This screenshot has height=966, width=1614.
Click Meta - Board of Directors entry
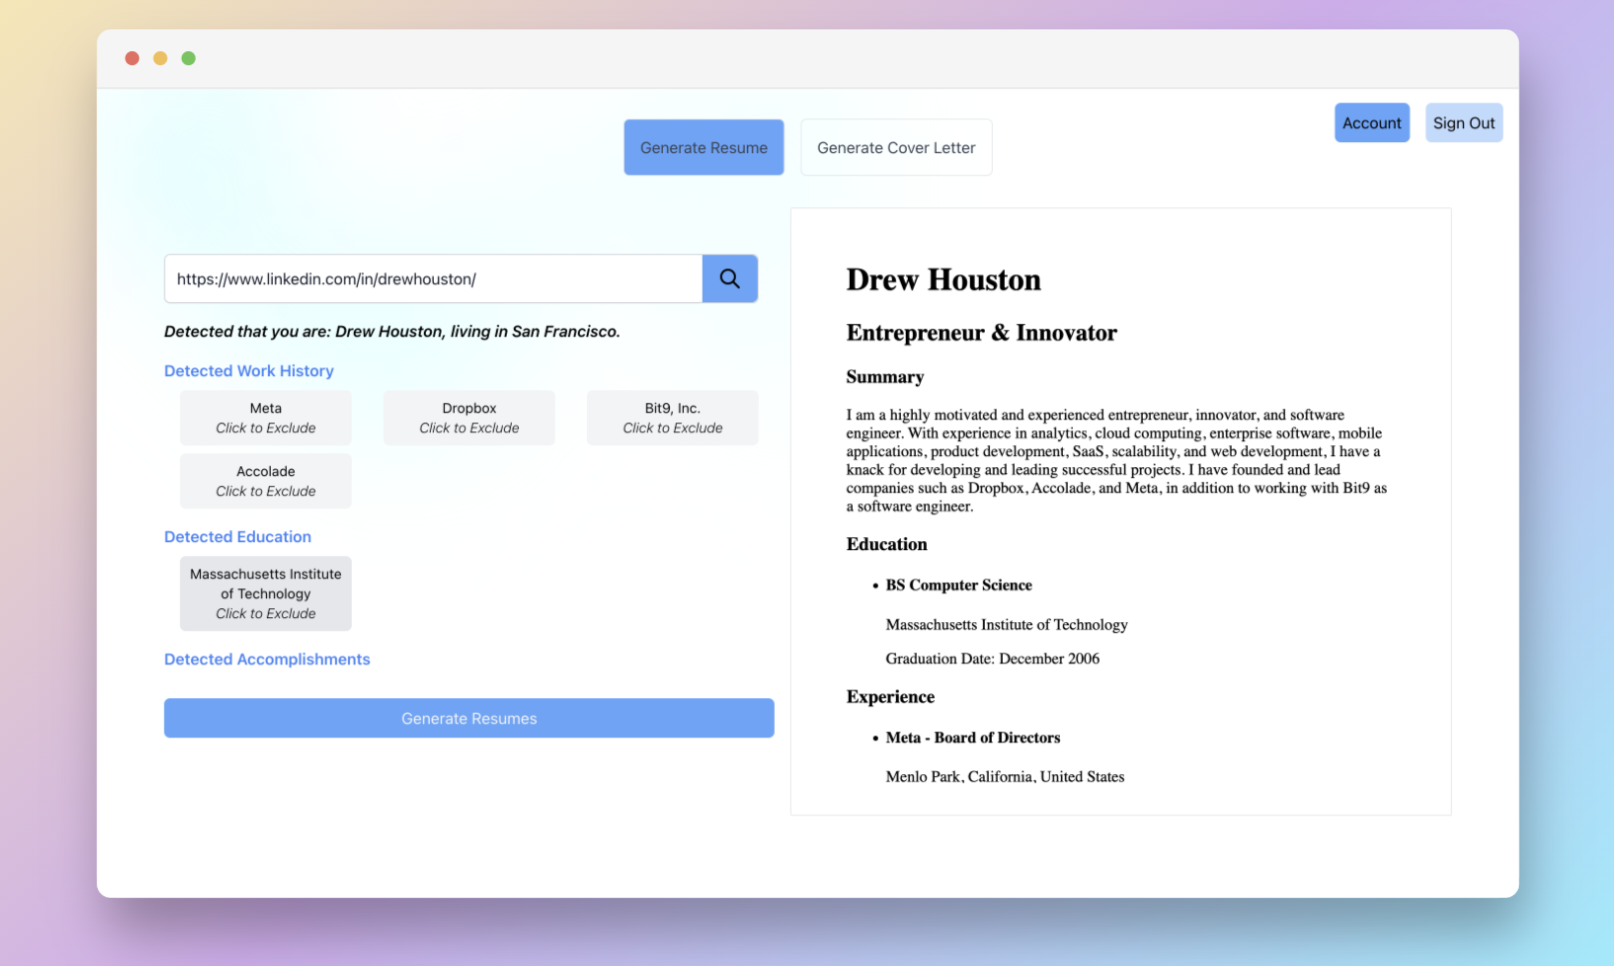pyautogui.click(x=973, y=737)
